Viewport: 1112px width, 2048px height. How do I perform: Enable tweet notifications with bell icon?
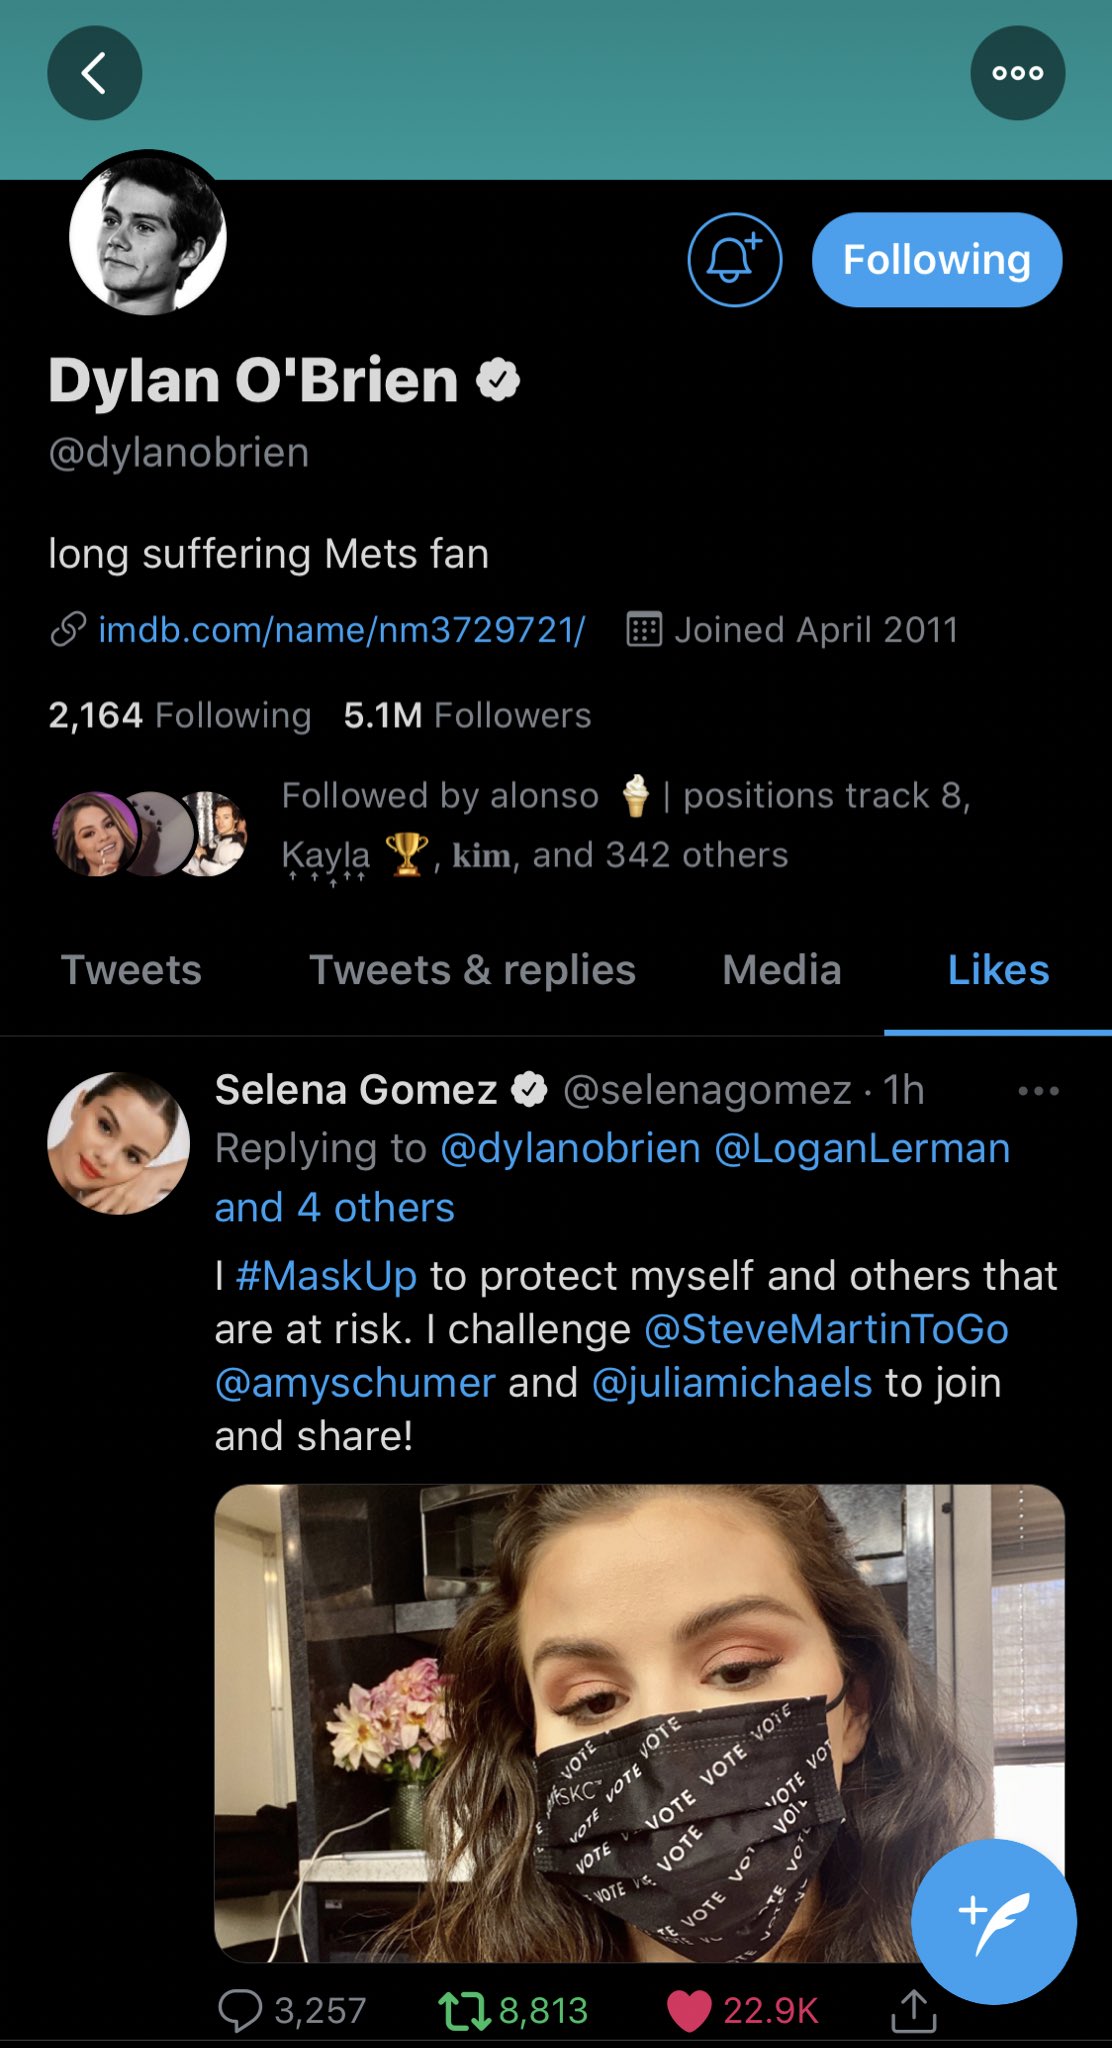734,260
